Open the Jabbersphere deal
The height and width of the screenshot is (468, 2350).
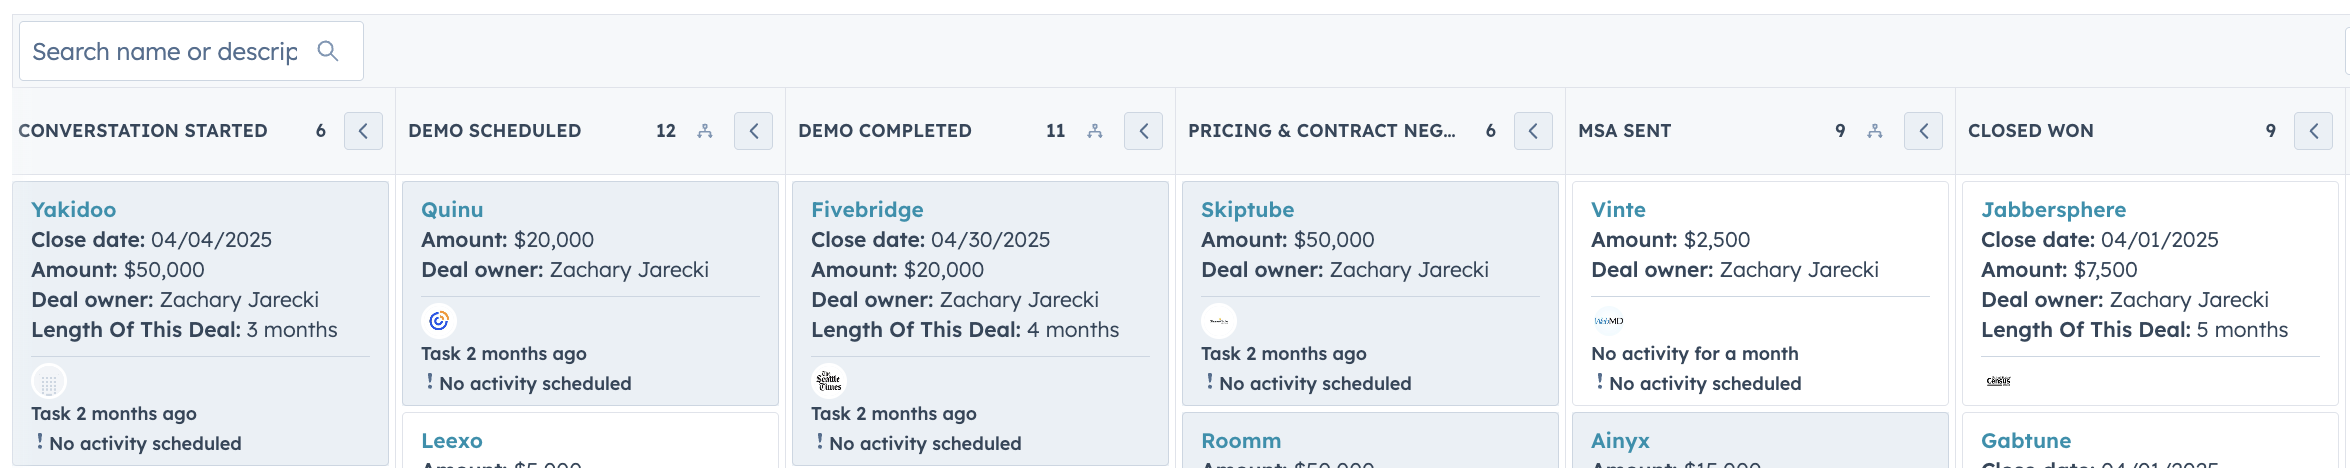tap(2053, 209)
